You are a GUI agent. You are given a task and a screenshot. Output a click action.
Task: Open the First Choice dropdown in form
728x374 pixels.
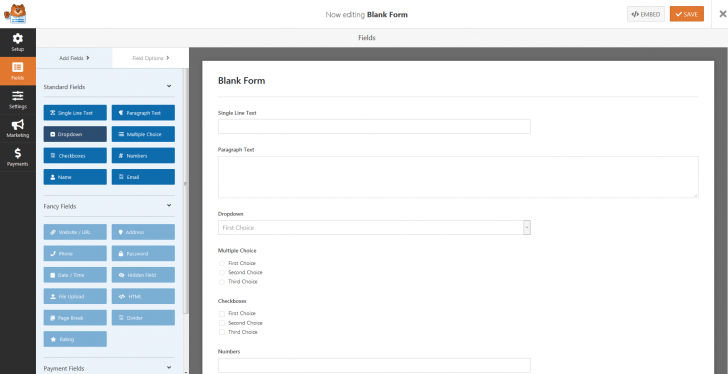tap(374, 228)
